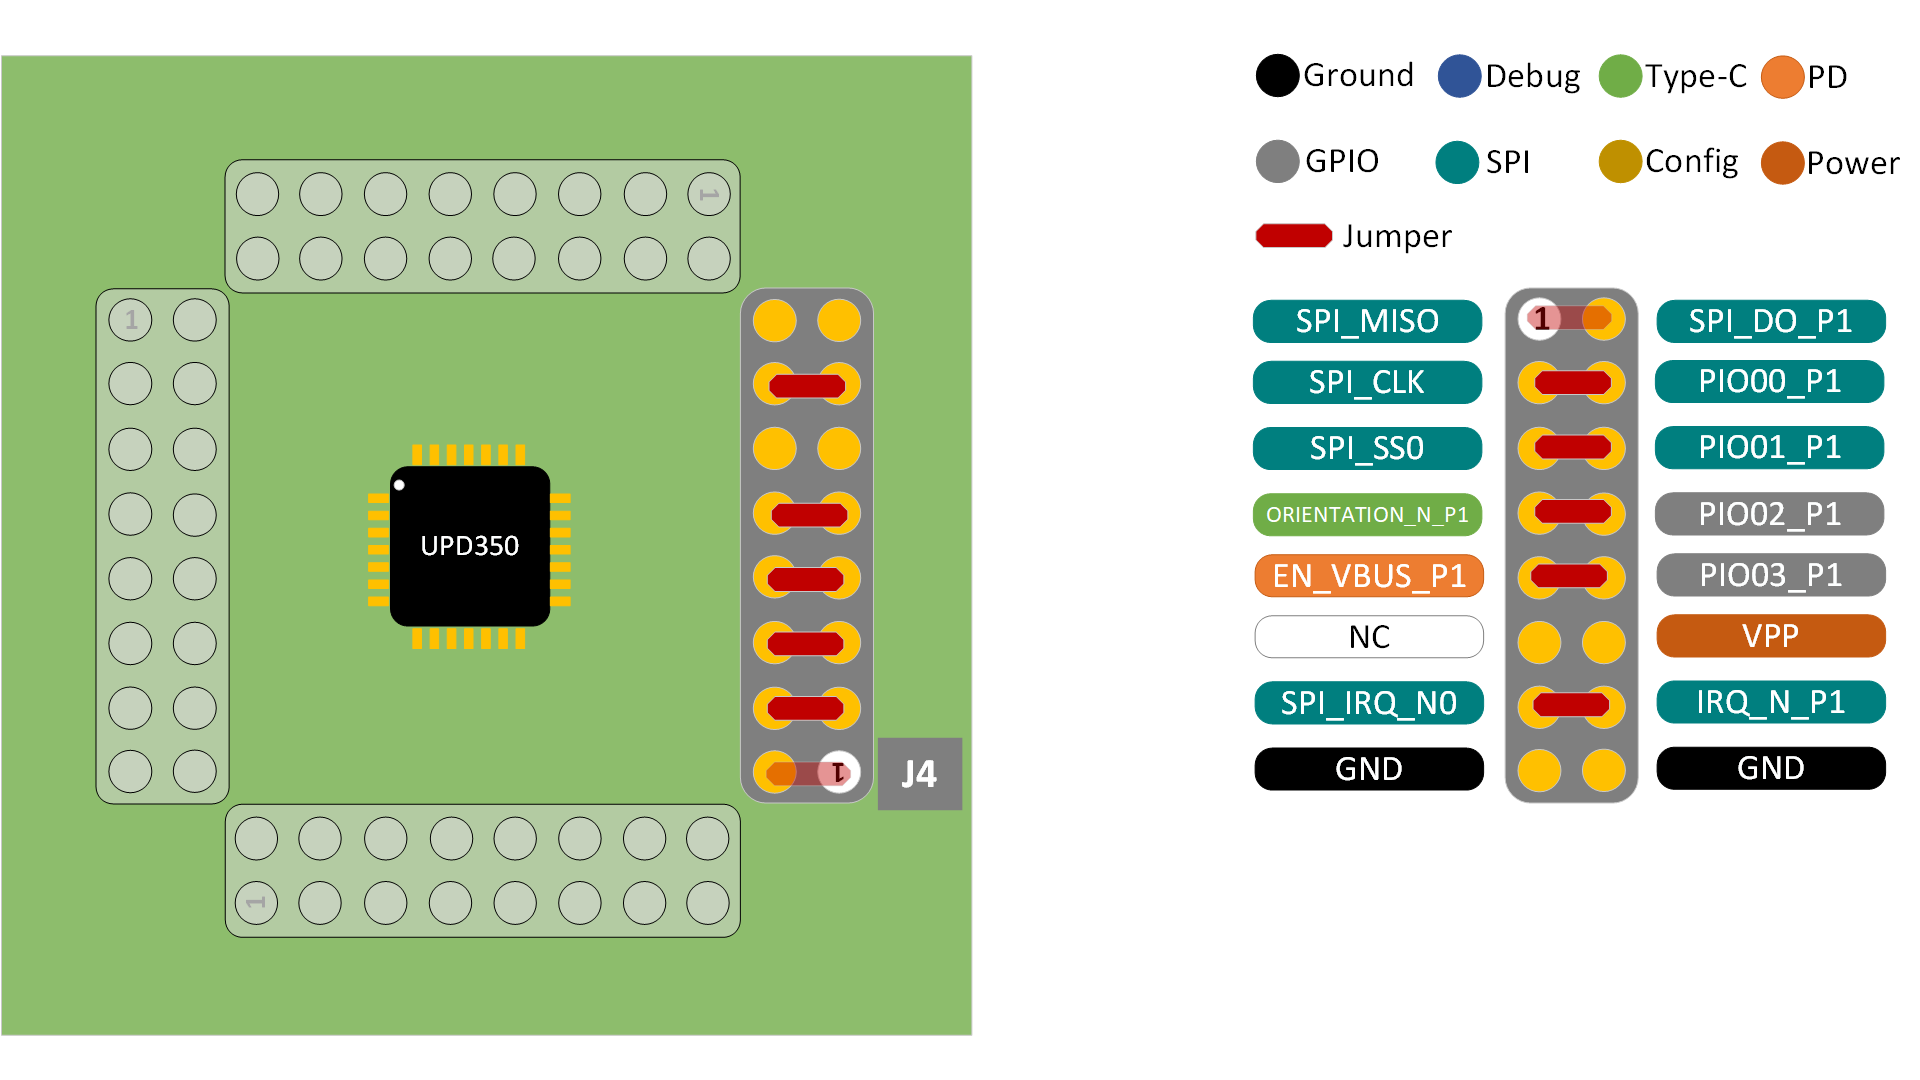The image size is (1920, 1080).
Task: Click the EN_VBUS_P1 label
Action: click(1368, 575)
